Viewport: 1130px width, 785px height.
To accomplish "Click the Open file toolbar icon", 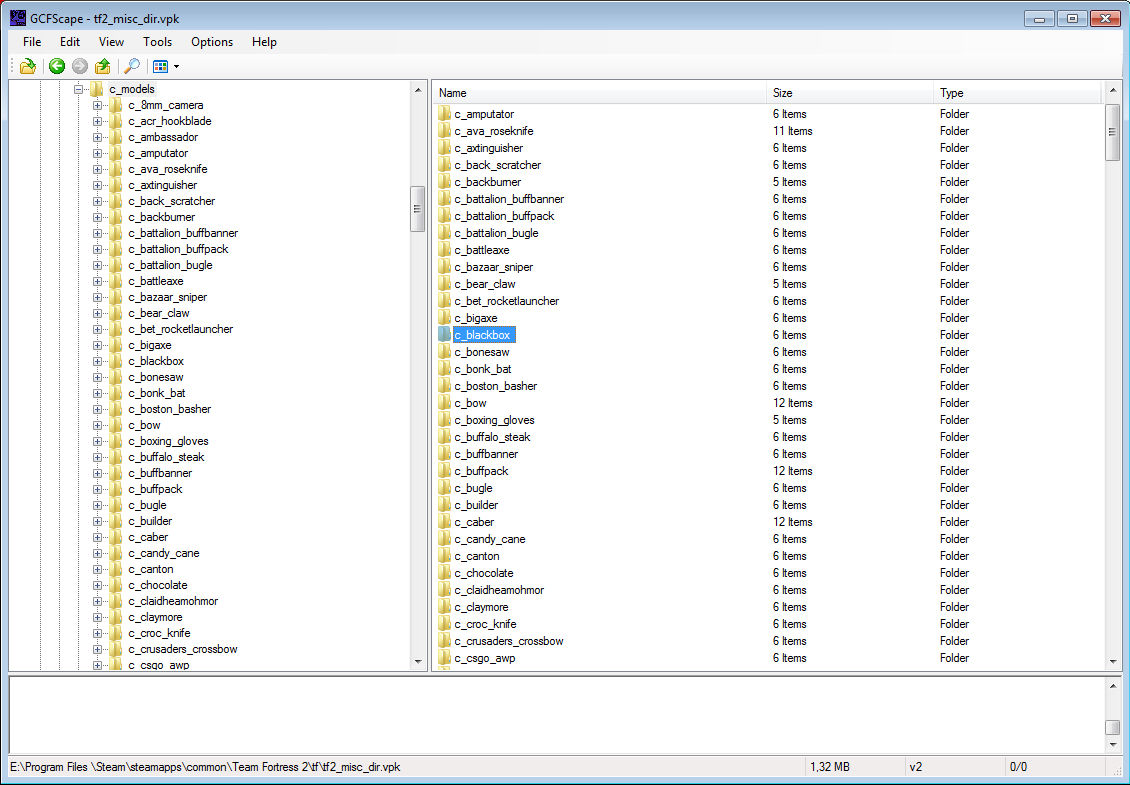I will pyautogui.click(x=27, y=66).
